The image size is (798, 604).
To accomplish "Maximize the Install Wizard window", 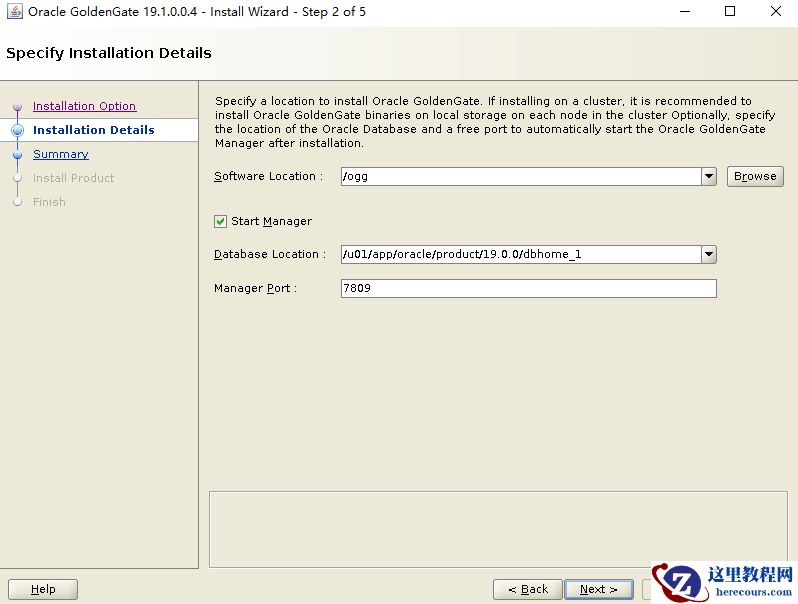I will click(730, 11).
